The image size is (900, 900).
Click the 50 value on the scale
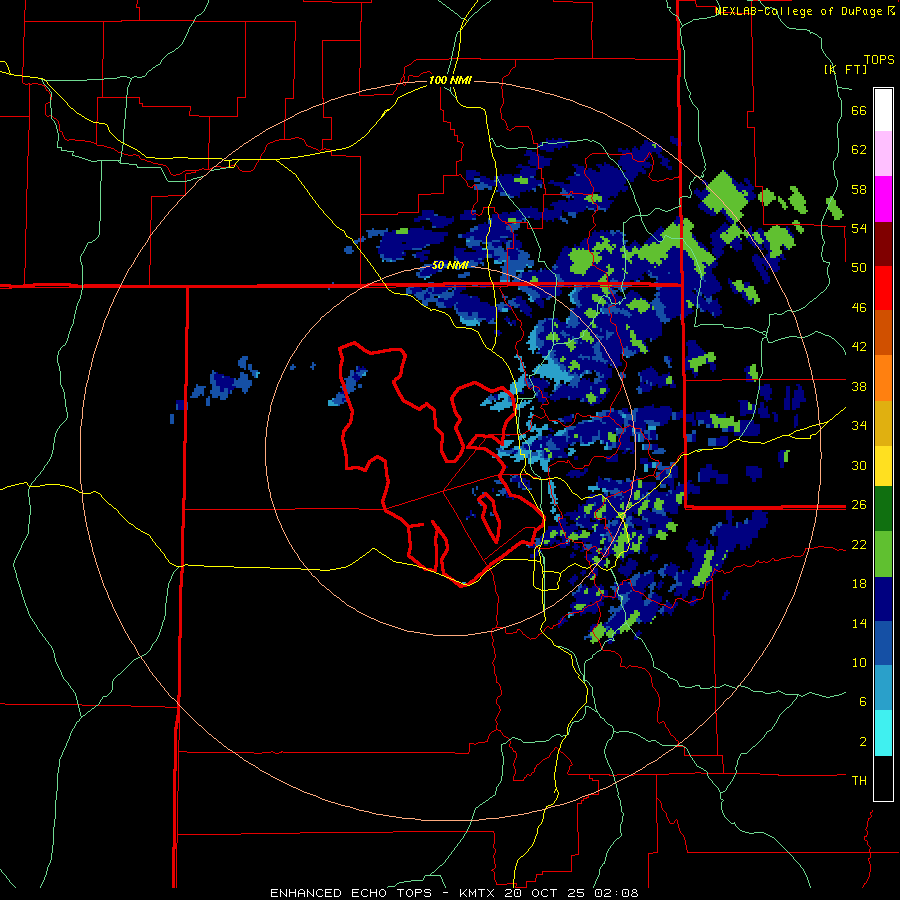[859, 268]
